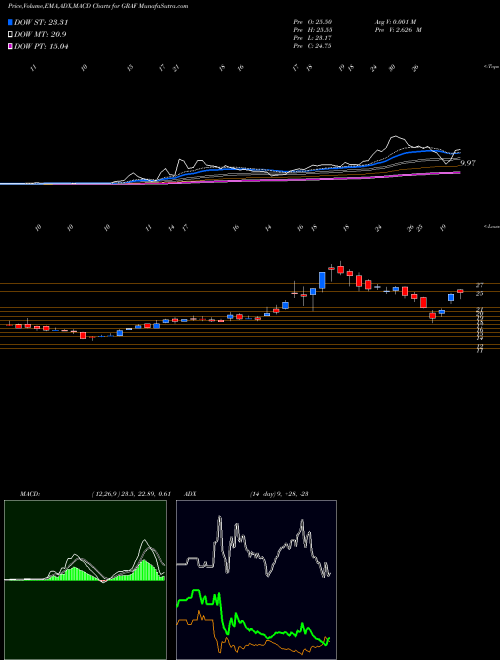Click the price axis label 27

479,285
